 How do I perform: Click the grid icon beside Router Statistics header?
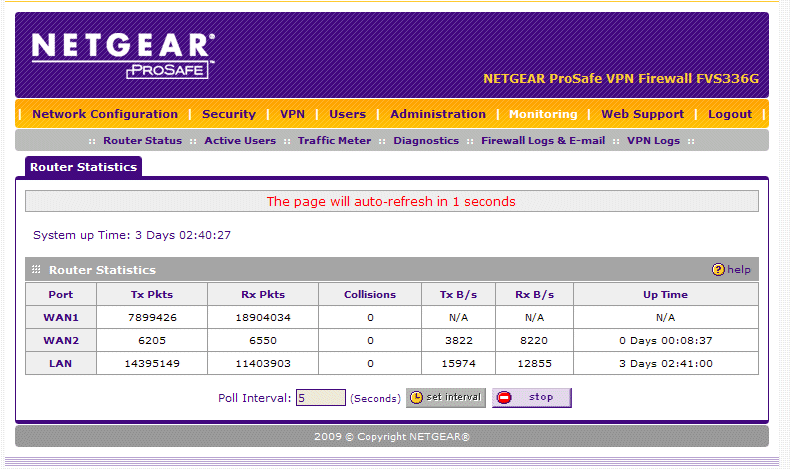click(36, 270)
